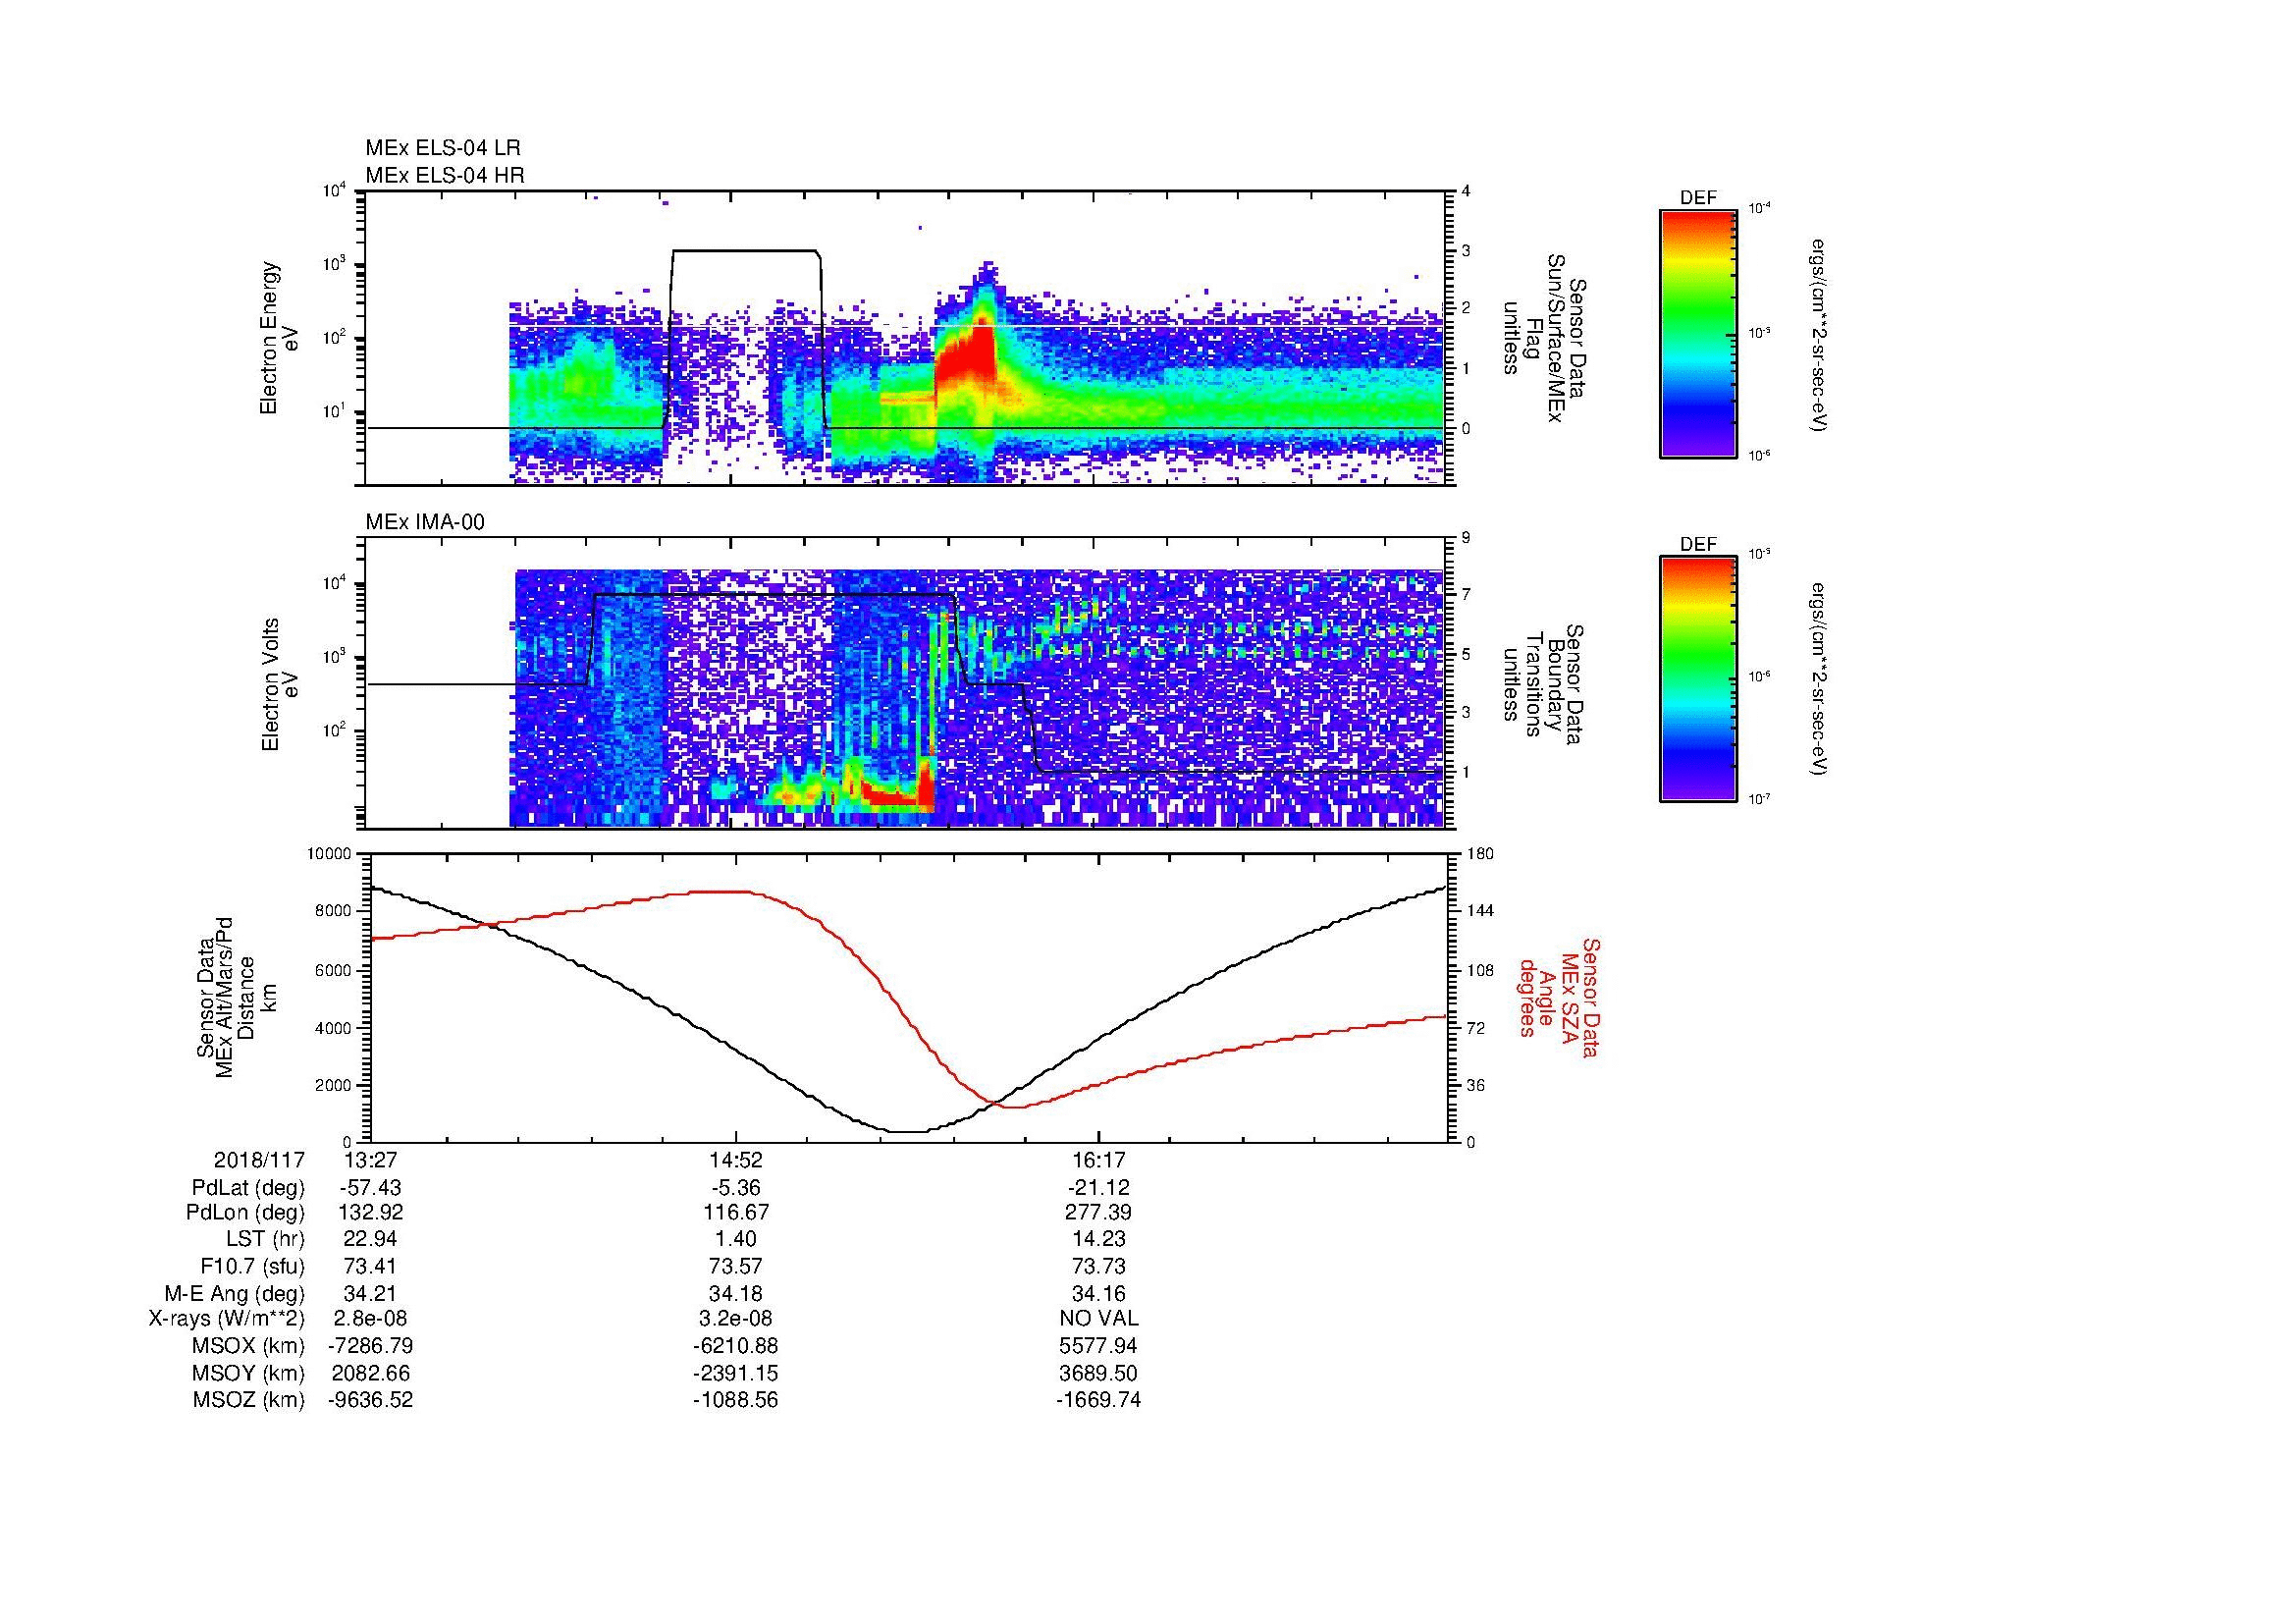The image size is (2296, 1623).
Task: Click the MSOZ value '-9636.52'
Action: [370, 1400]
